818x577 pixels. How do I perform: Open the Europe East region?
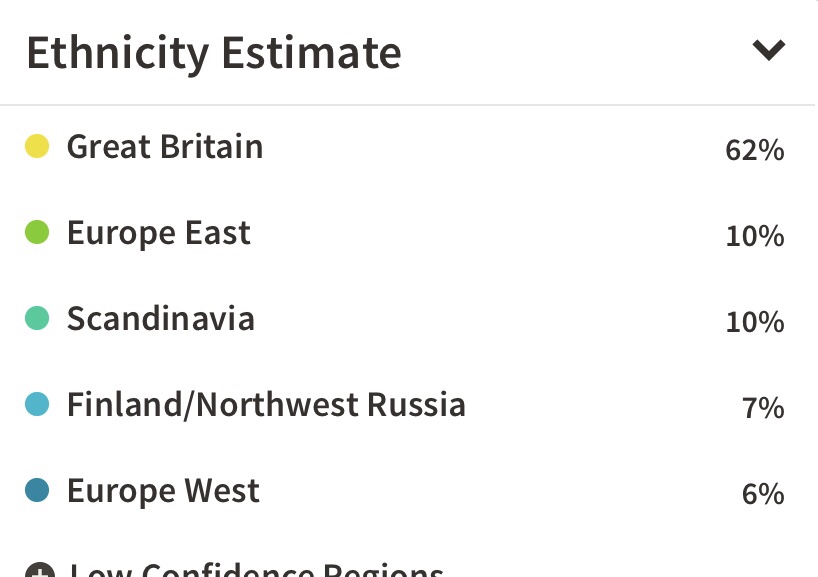pyautogui.click(x=159, y=234)
